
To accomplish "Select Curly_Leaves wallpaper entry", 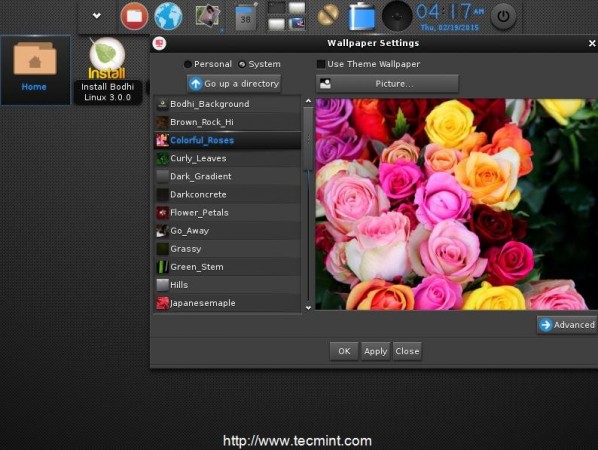I will point(228,158).
